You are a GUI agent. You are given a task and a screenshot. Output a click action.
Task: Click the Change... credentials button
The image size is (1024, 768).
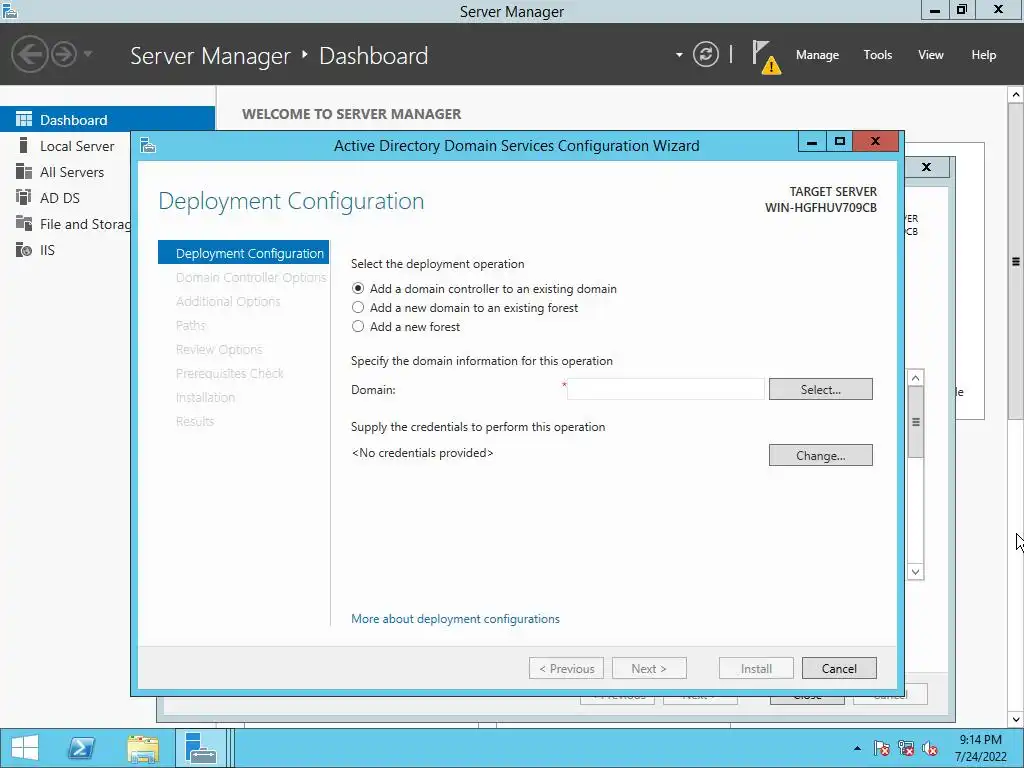tap(820, 455)
